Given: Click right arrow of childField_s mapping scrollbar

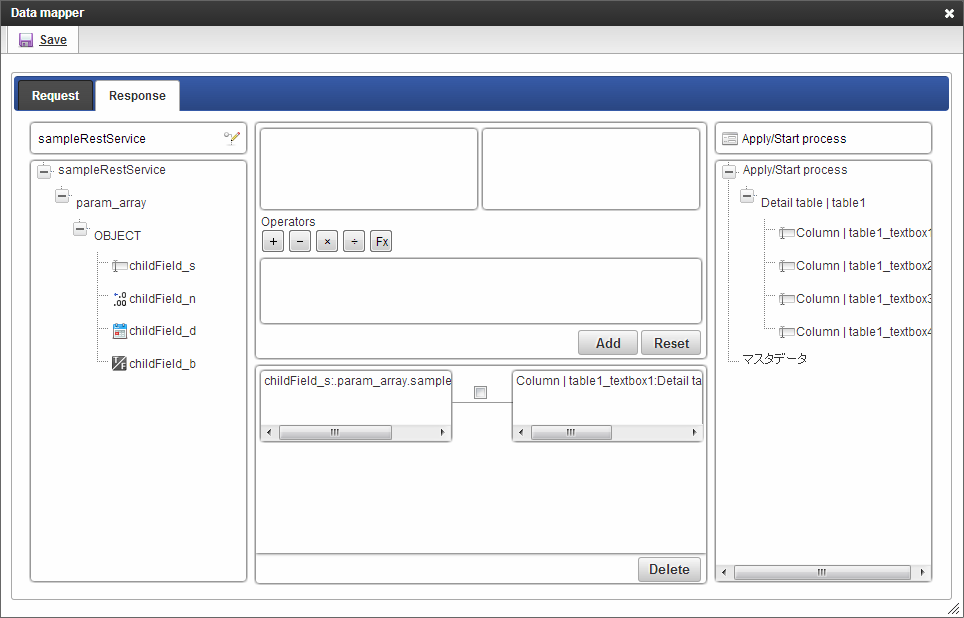Looking at the screenshot, I should [x=443, y=432].
